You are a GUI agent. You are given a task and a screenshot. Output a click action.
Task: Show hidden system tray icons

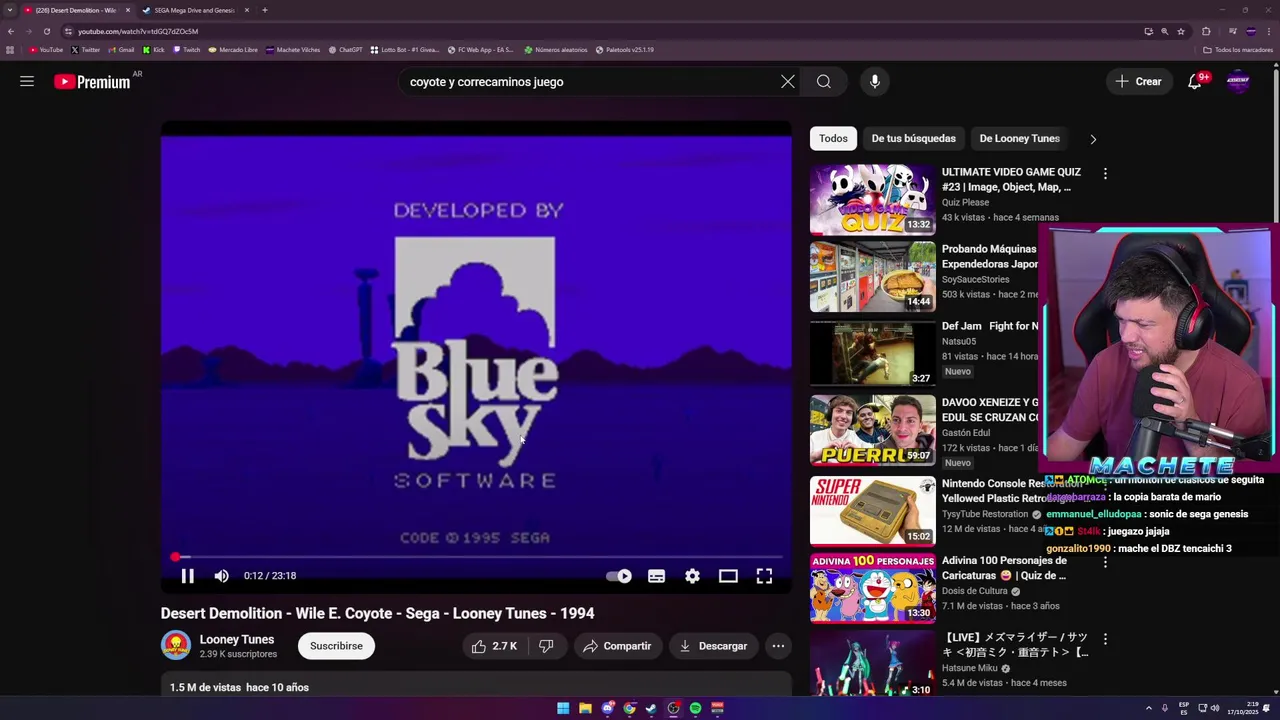click(x=1149, y=708)
